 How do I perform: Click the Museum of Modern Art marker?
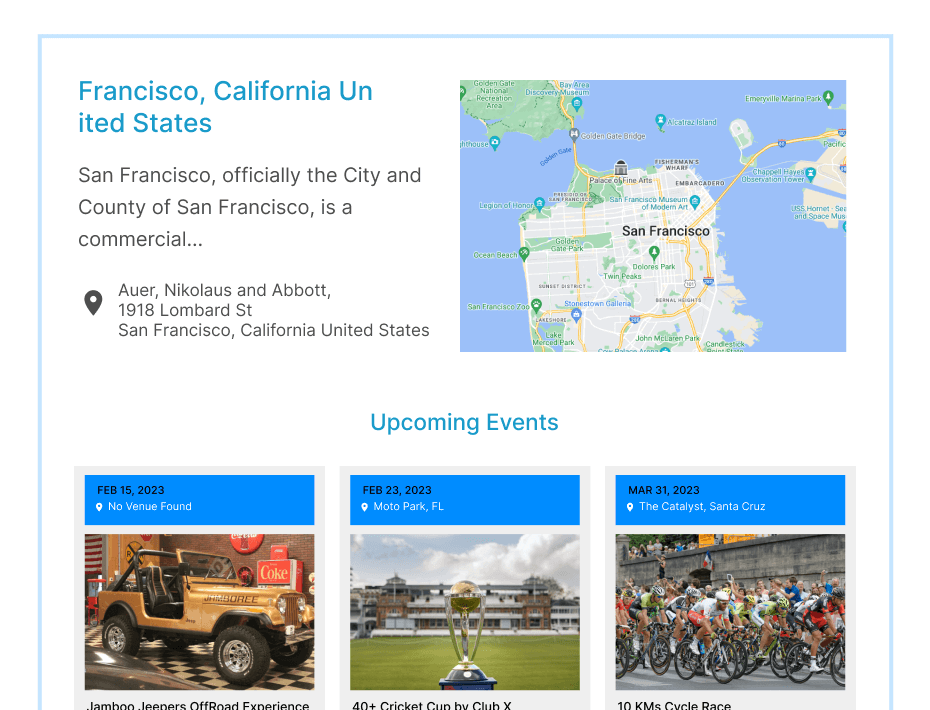point(695,201)
